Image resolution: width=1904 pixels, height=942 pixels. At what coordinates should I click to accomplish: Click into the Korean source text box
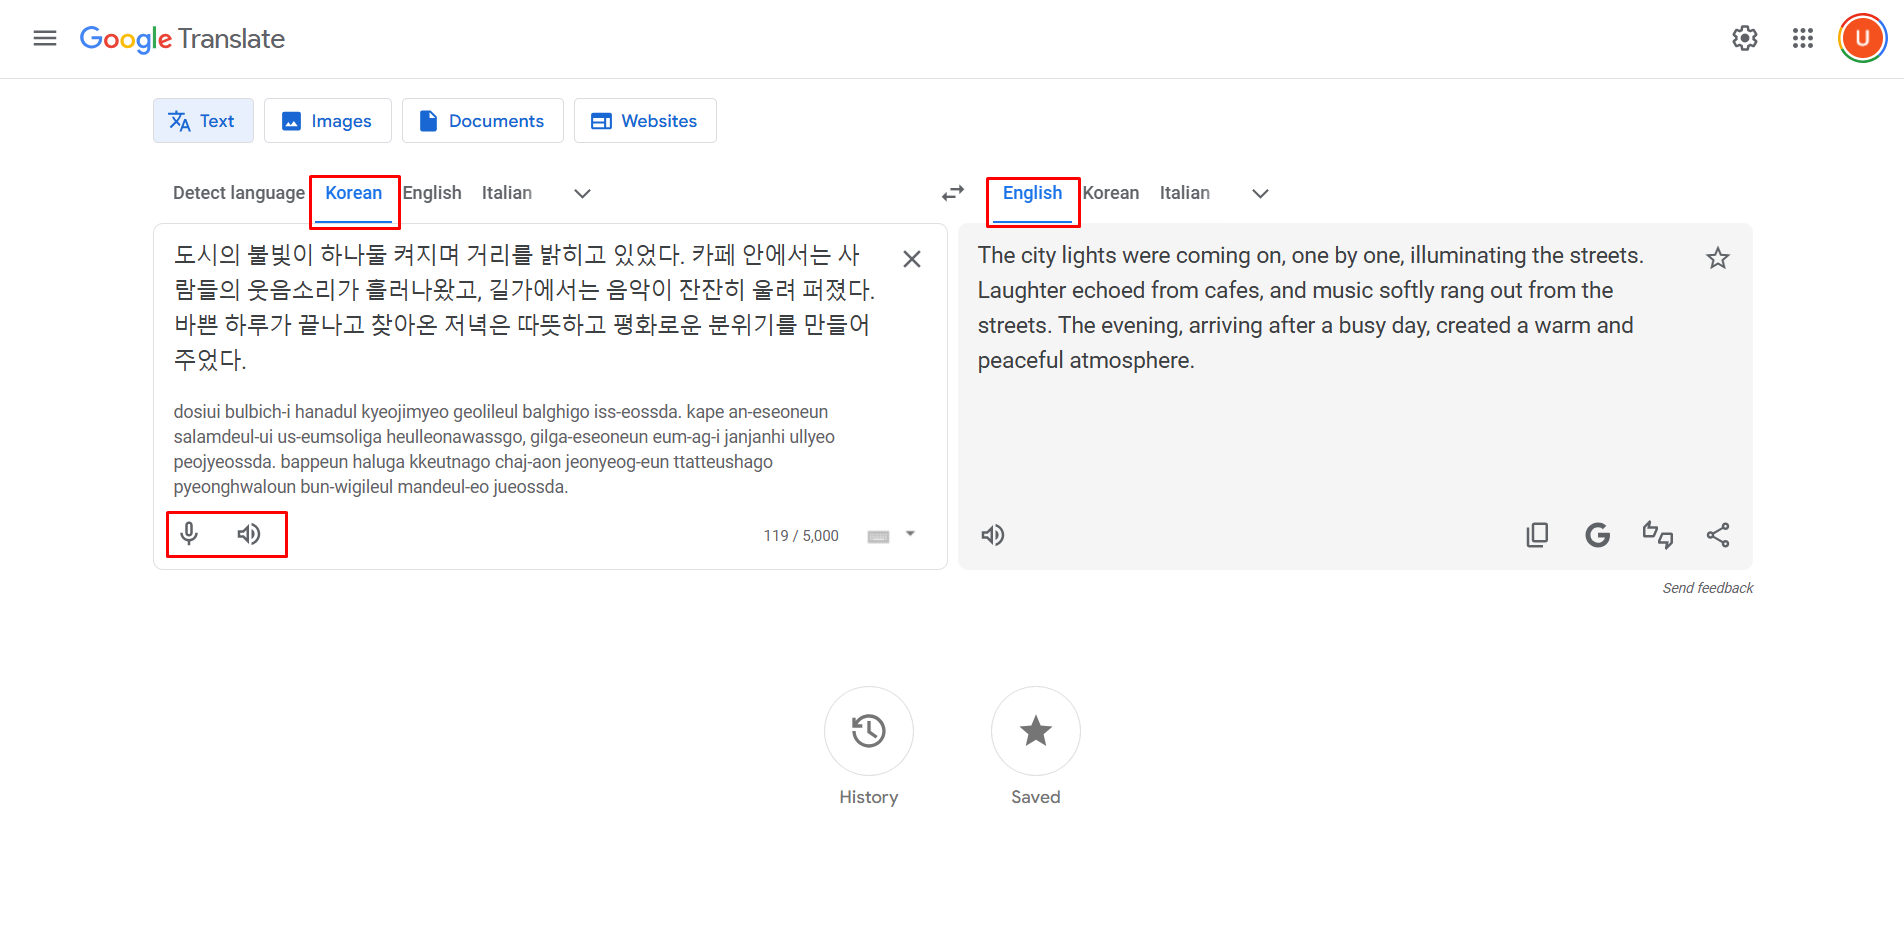tap(525, 307)
